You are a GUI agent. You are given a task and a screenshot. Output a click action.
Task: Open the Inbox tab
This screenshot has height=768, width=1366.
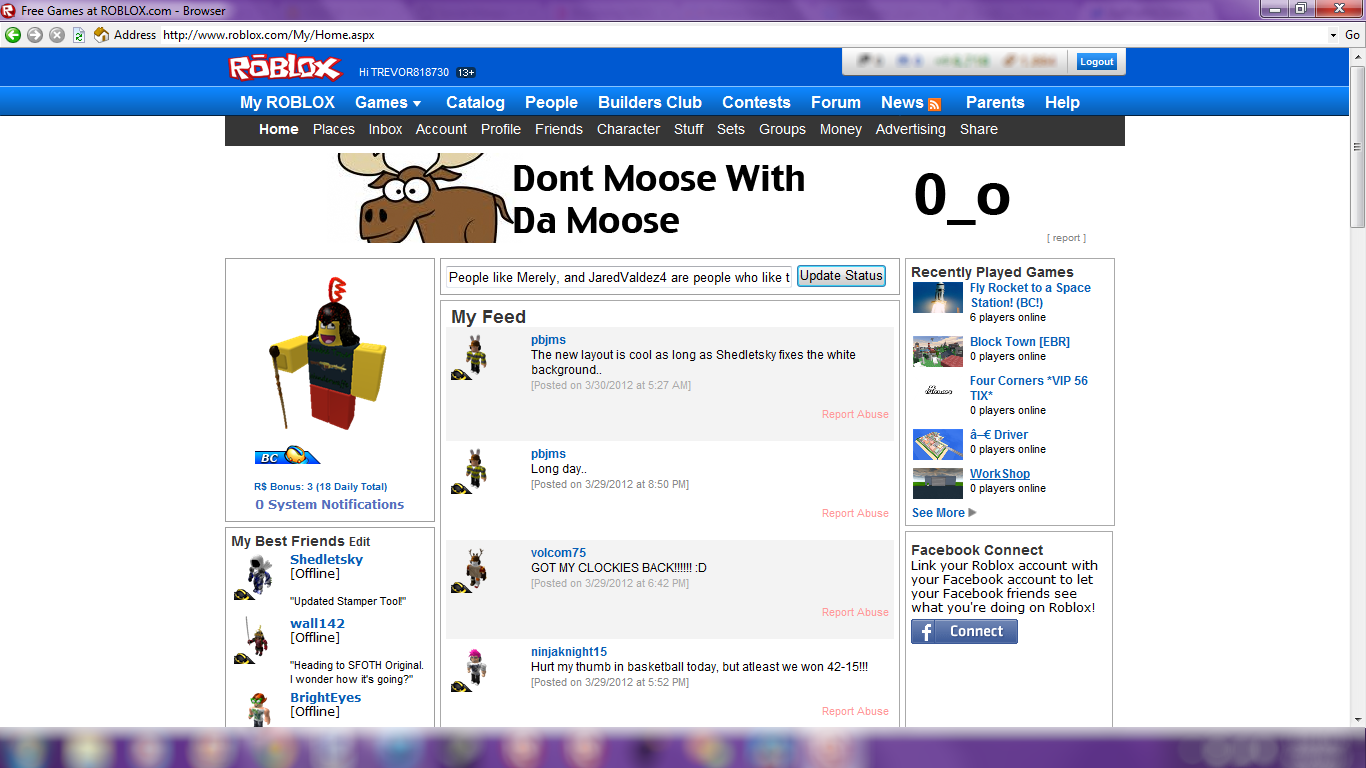[385, 129]
